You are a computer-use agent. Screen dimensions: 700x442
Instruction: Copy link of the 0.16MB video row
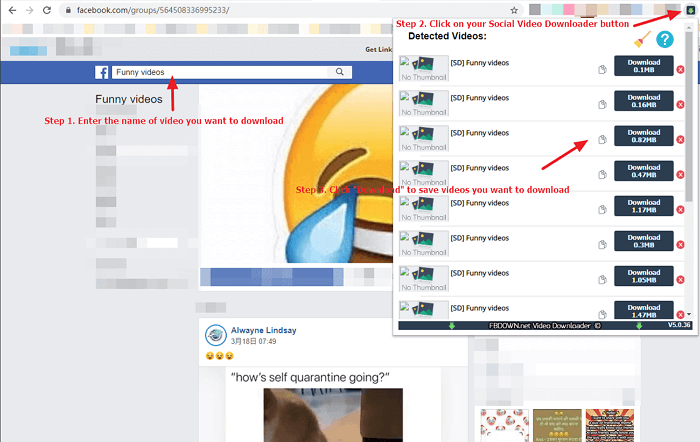pos(602,104)
